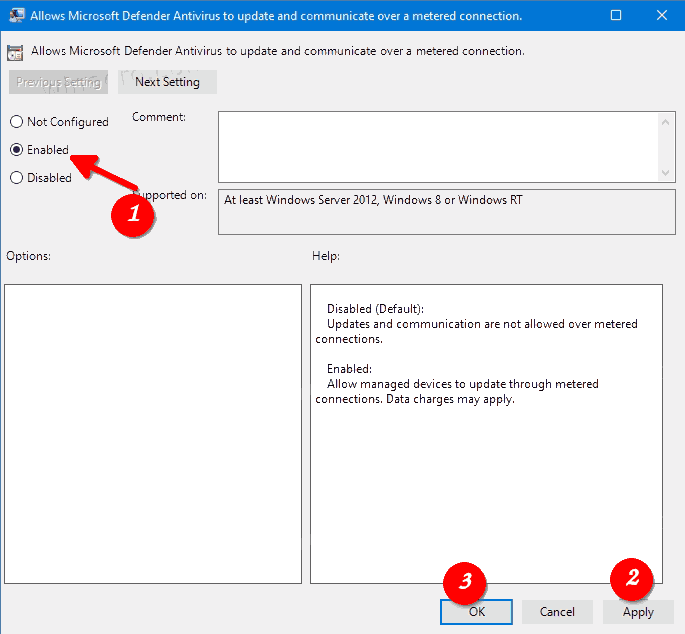Click the 'Enabled:' heading in Help pane
Screen dimensions: 685x634
click(349, 369)
